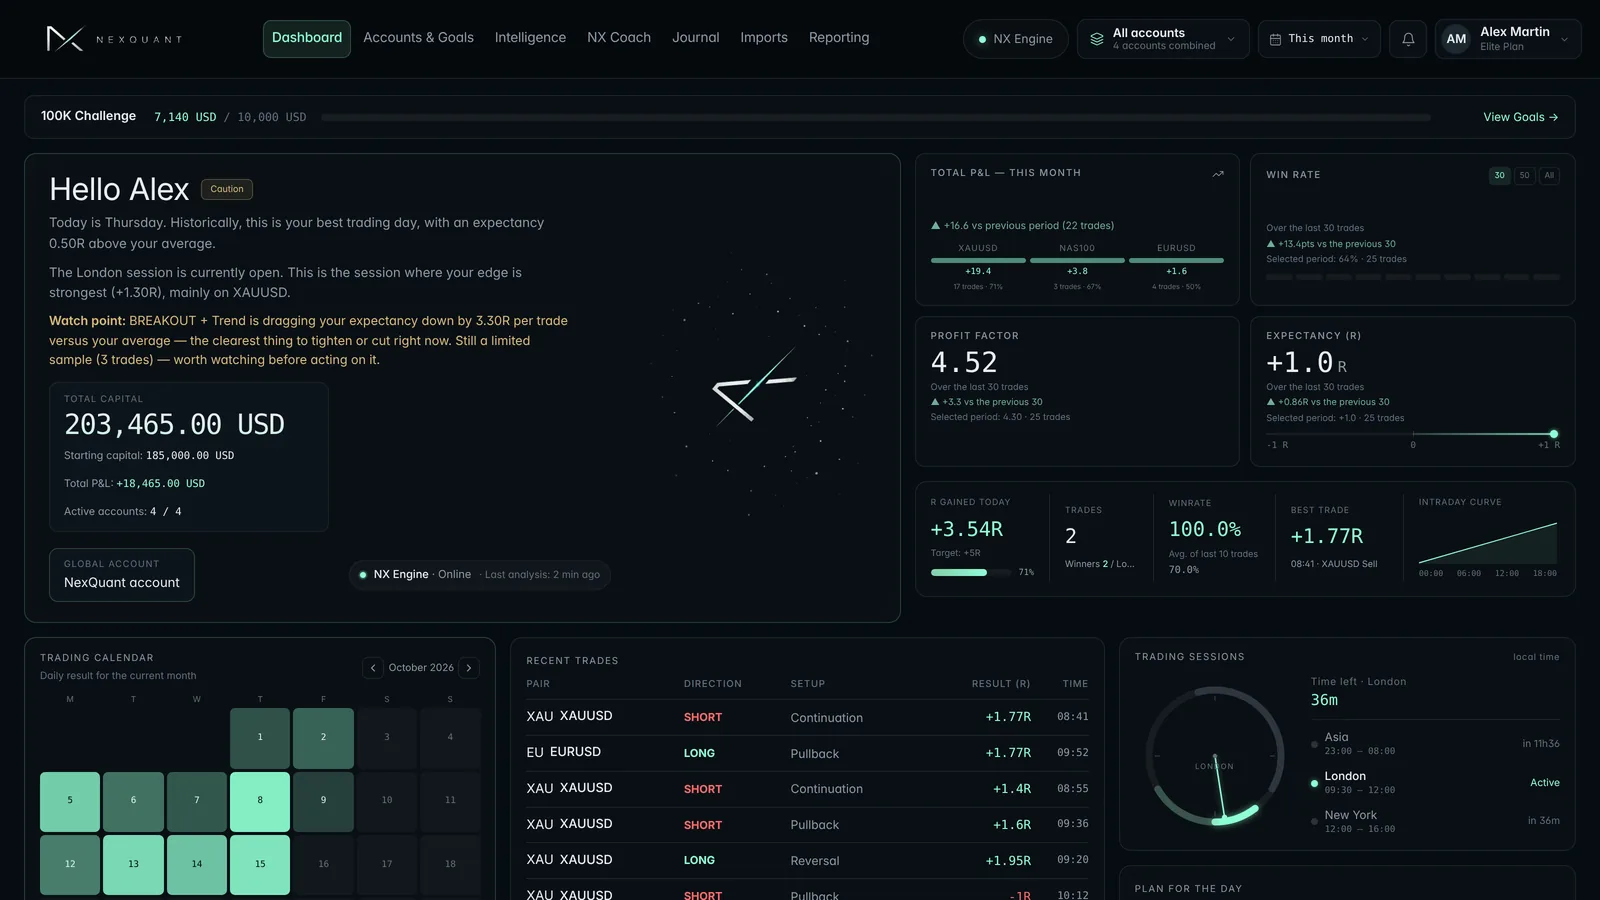This screenshot has width=1600, height=900.
Task: Go to next calendar month
Action: point(469,668)
